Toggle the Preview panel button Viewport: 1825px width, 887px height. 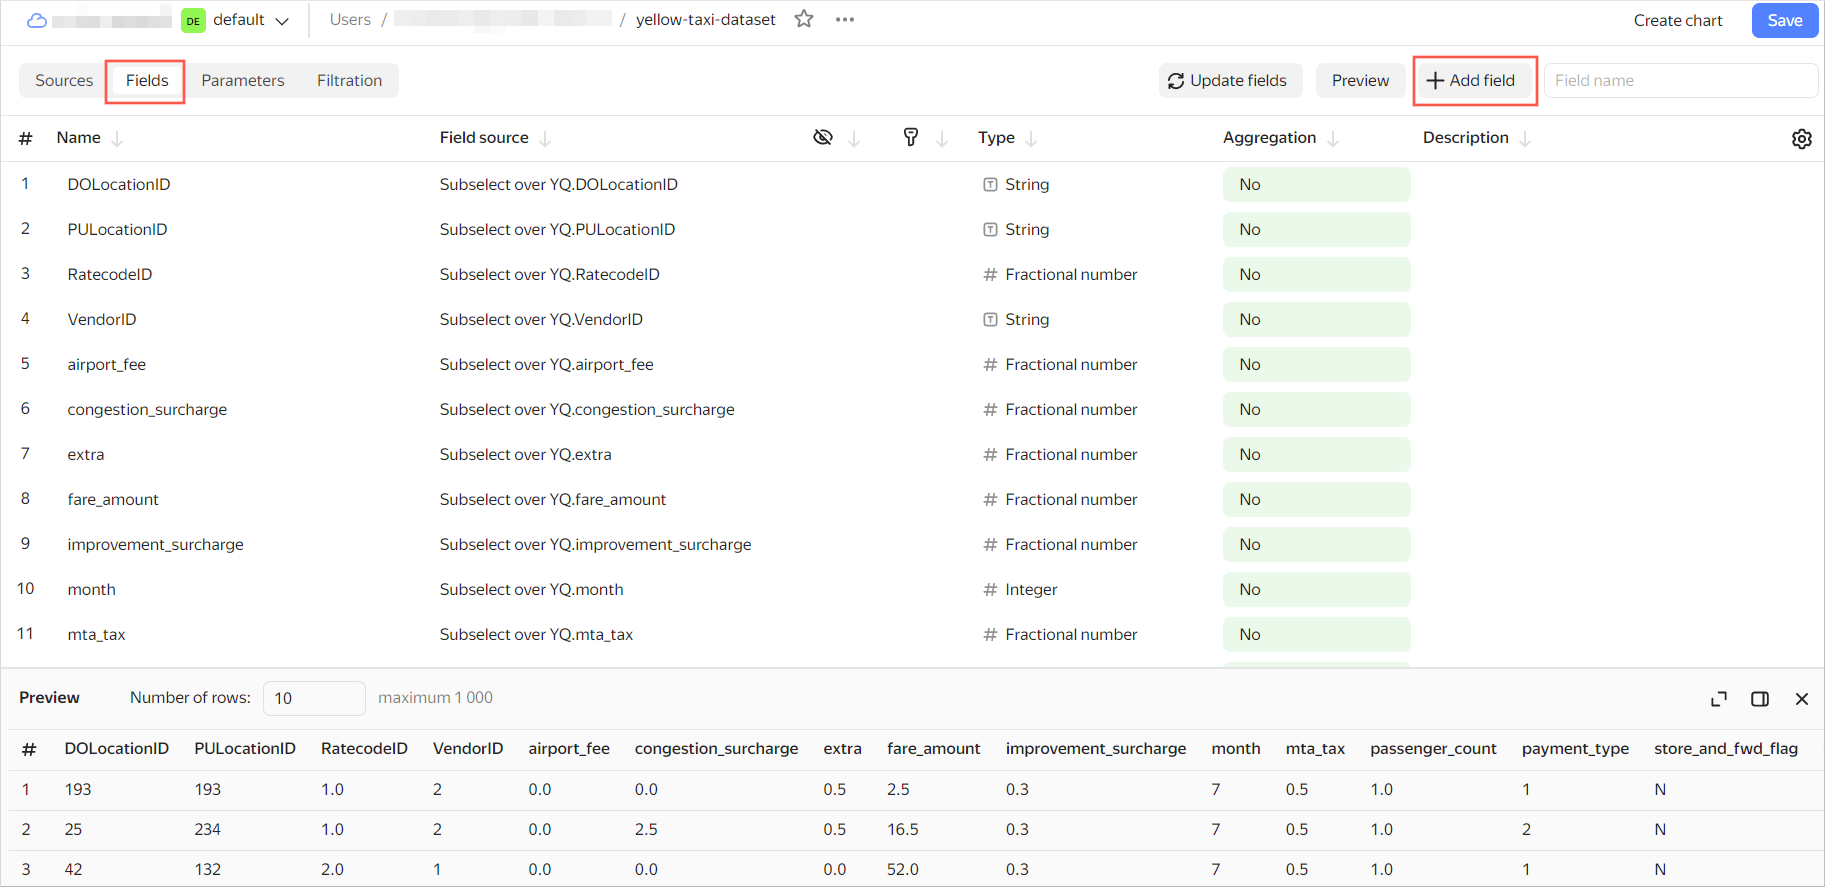(1359, 81)
